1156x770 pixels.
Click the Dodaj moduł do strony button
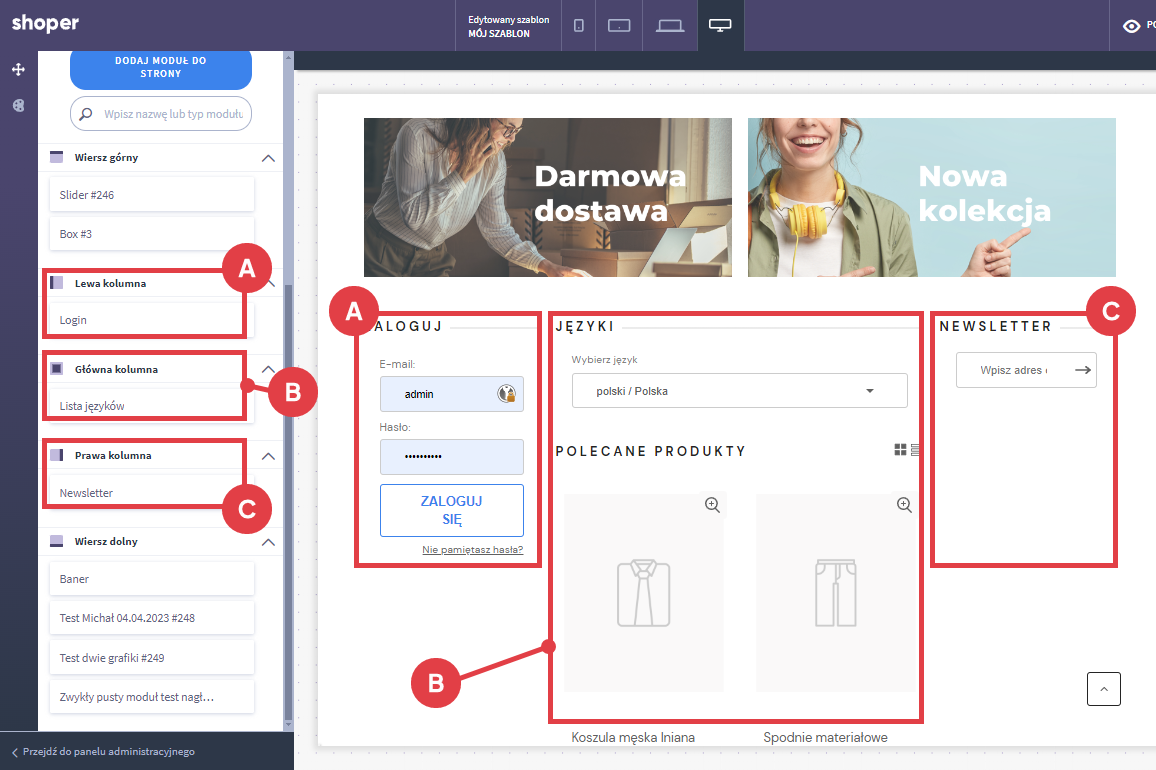(x=160, y=67)
